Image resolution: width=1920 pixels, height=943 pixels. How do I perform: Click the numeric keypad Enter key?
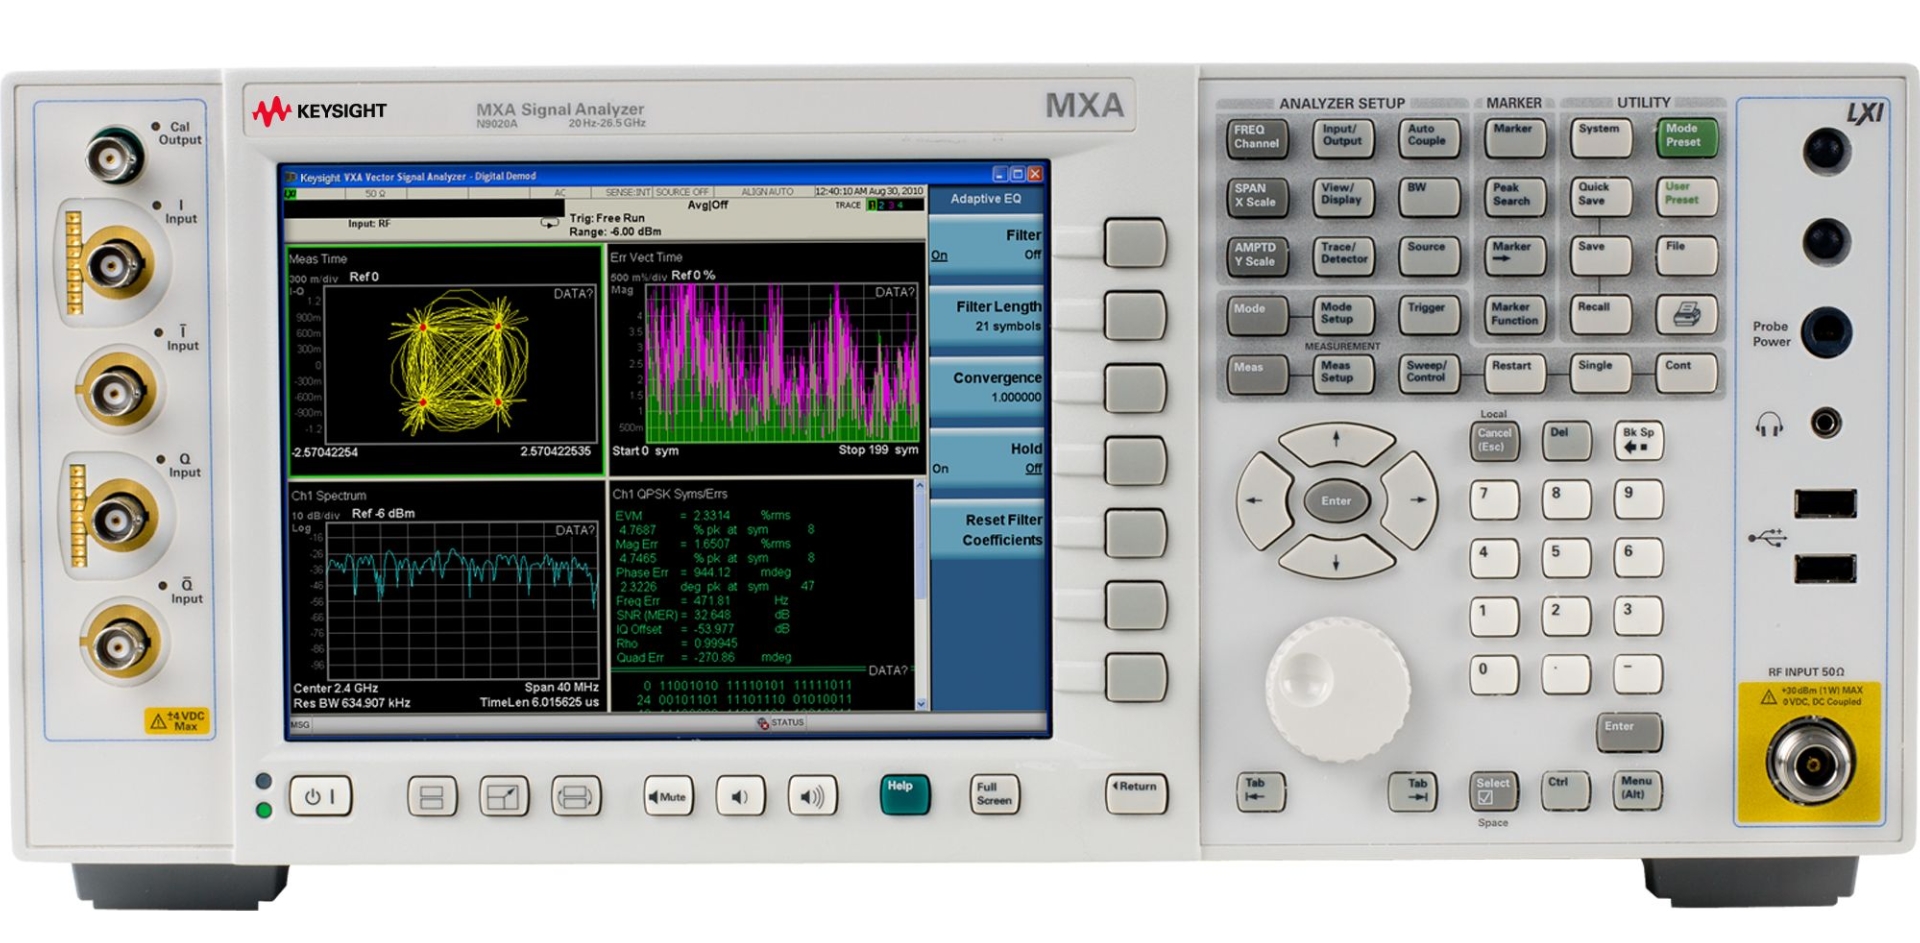(1629, 733)
